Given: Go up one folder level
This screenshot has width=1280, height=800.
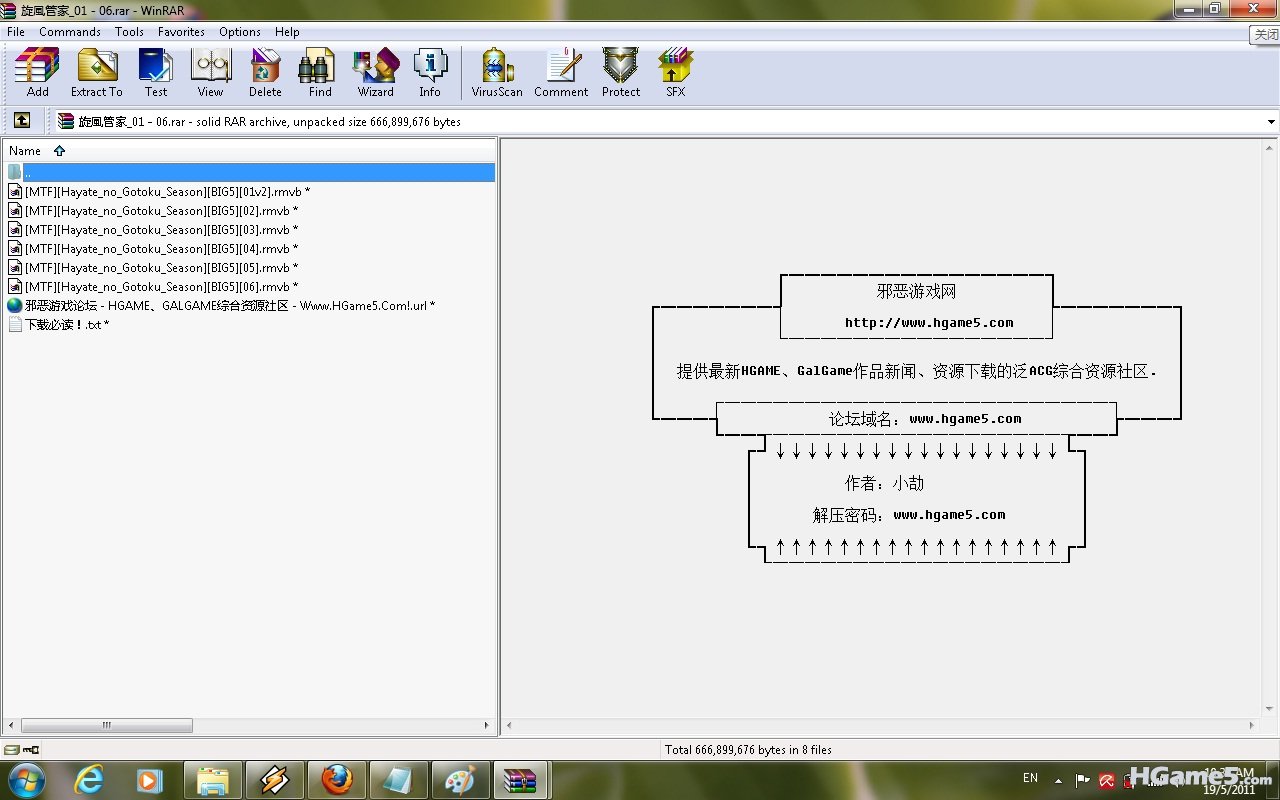Looking at the screenshot, I should pos(21,121).
